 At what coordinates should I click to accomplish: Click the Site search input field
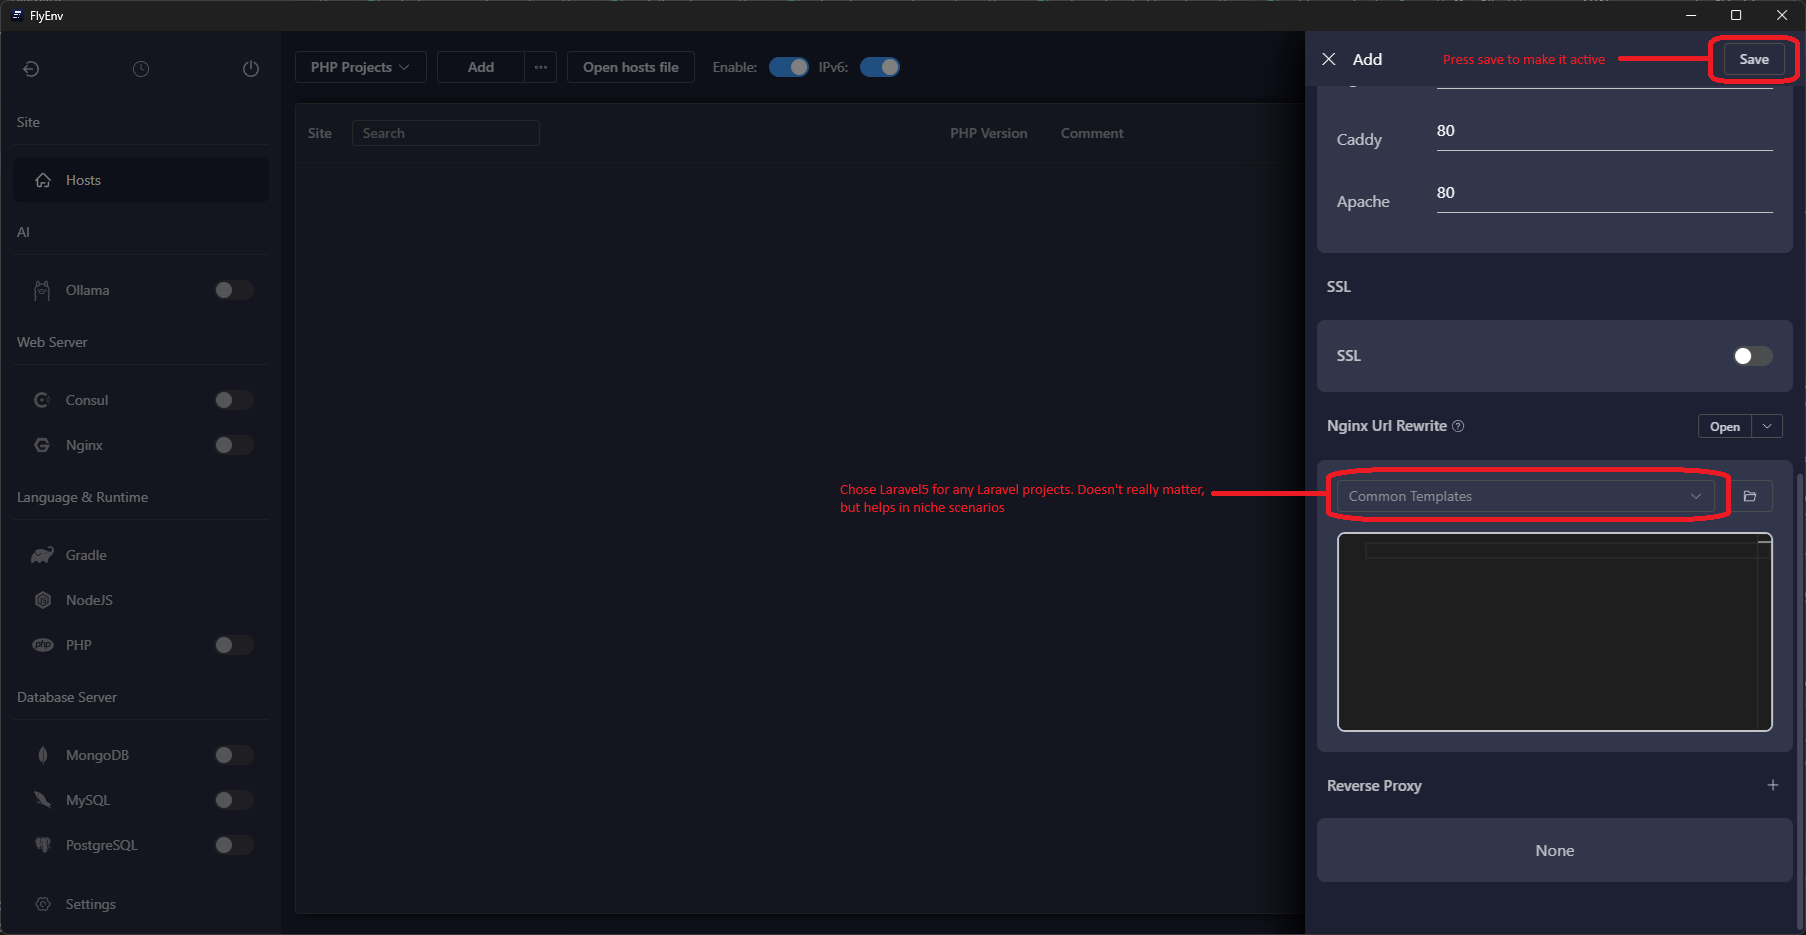tap(446, 133)
